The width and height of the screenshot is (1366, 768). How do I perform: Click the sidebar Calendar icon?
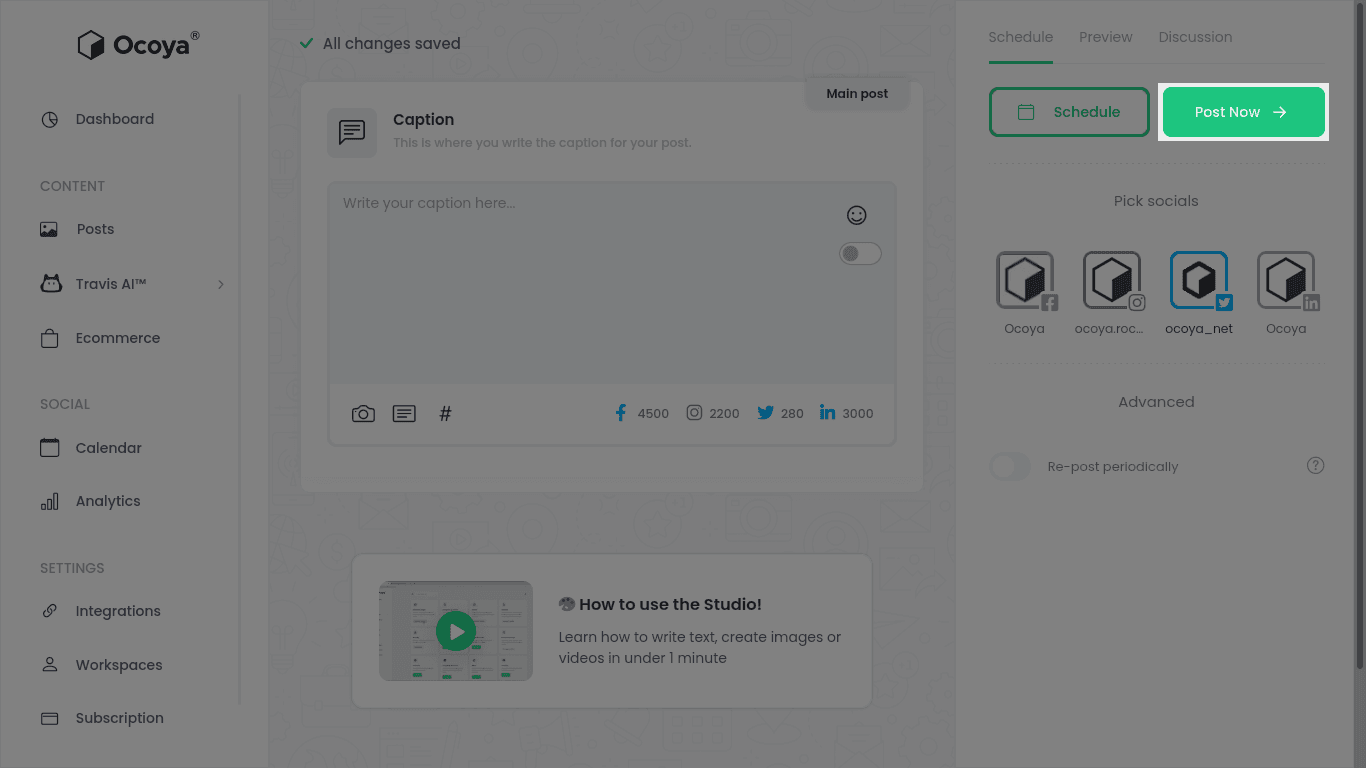(x=49, y=447)
